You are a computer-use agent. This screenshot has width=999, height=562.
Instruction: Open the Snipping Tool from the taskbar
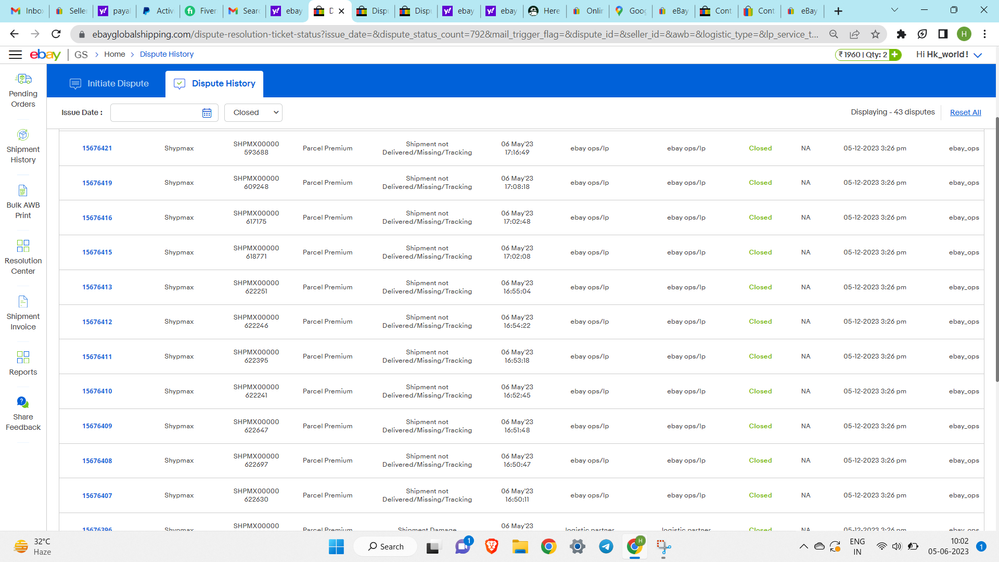tap(663, 547)
